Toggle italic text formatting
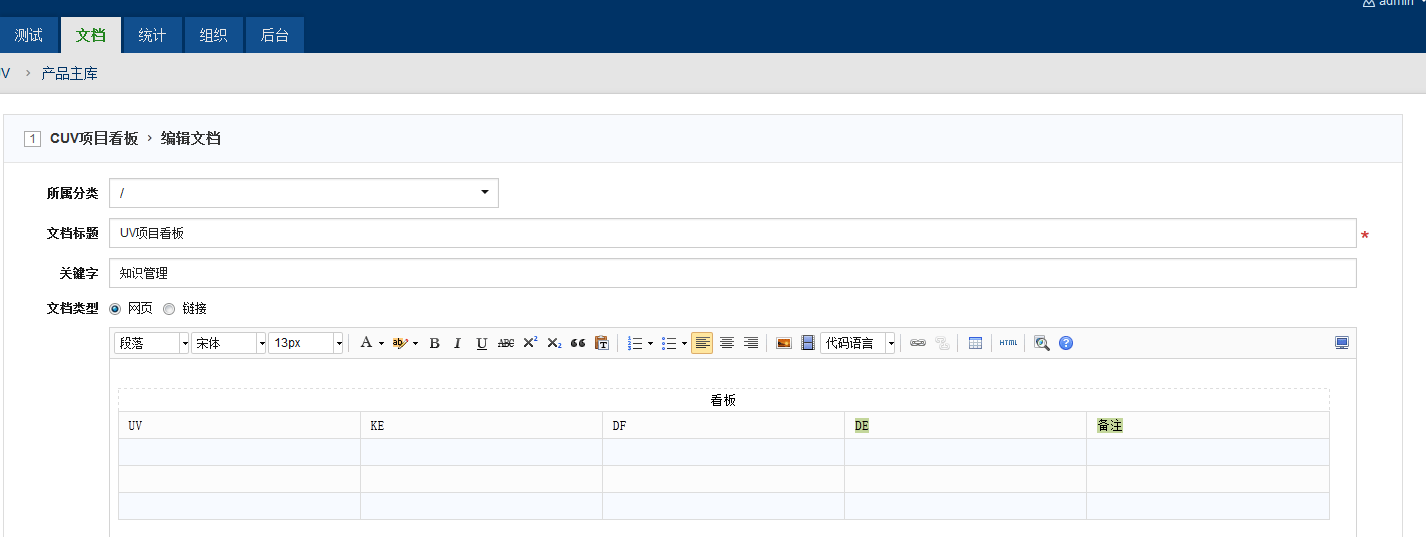 tap(457, 343)
